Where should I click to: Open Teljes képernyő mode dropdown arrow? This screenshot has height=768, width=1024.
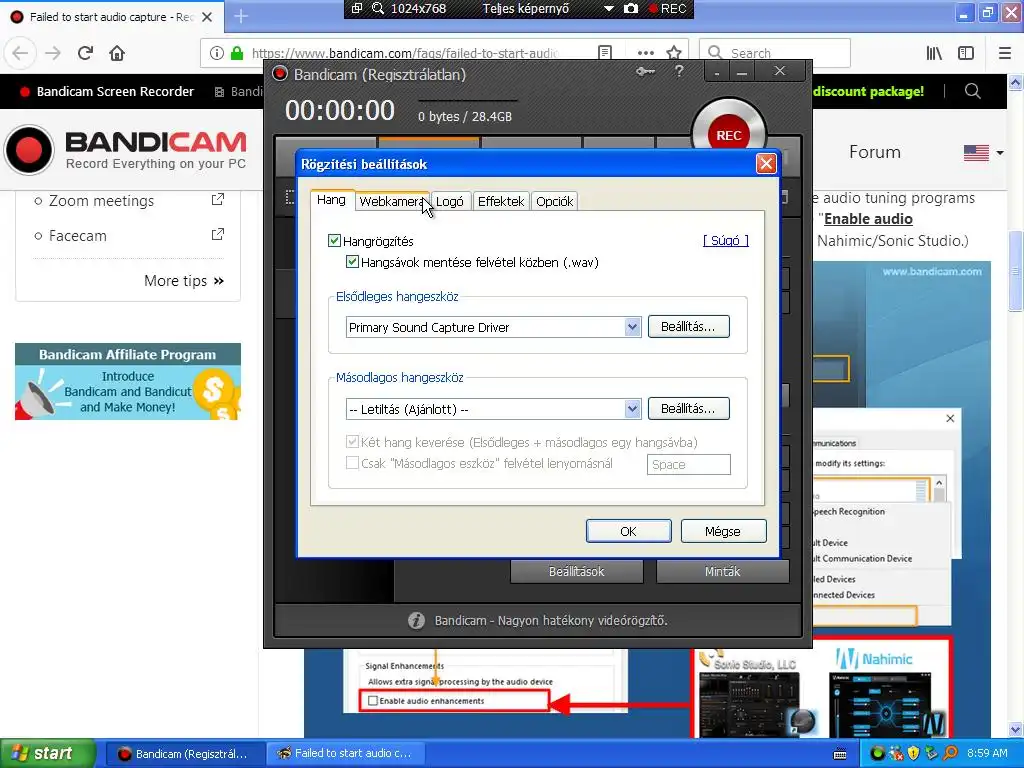point(609,8)
